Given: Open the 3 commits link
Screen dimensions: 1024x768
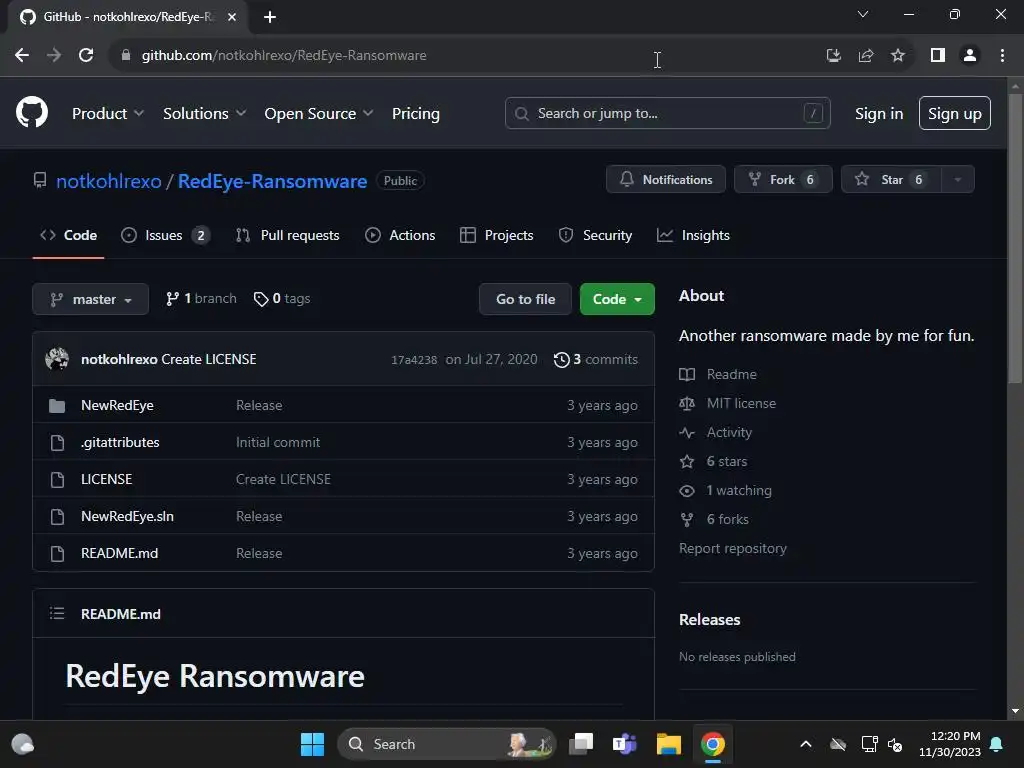Looking at the screenshot, I should pyautogui.click(x=596, y=360).
